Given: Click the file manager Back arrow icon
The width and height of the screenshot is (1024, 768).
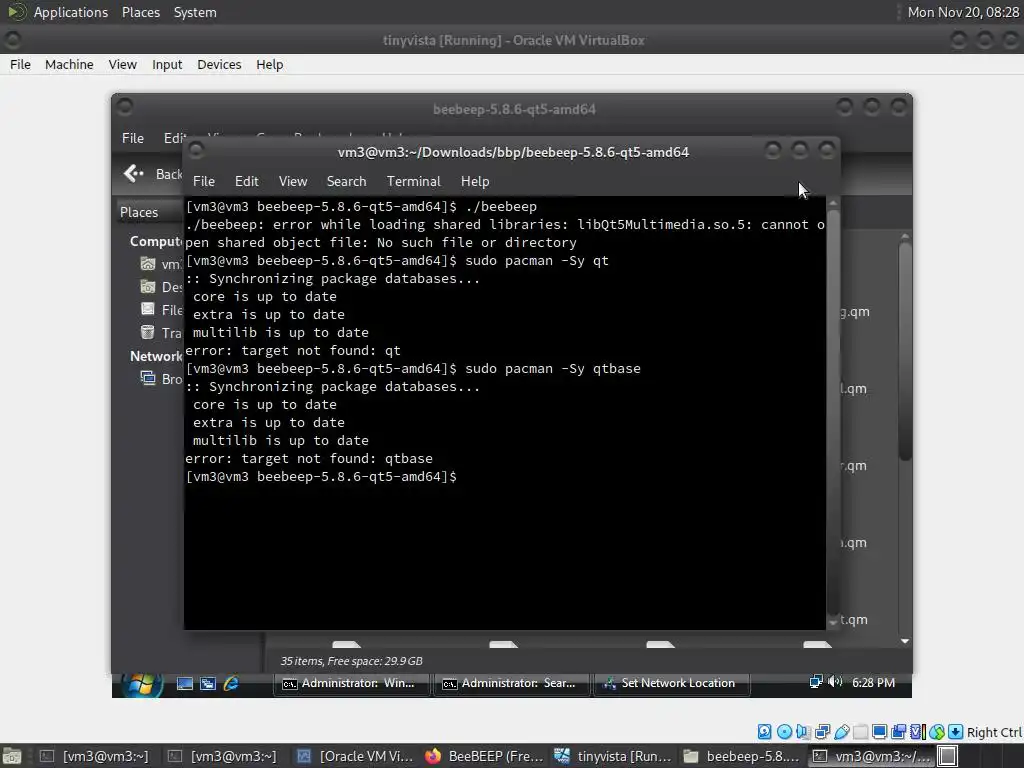Looking at the screenshot, I should click(133, 173).
